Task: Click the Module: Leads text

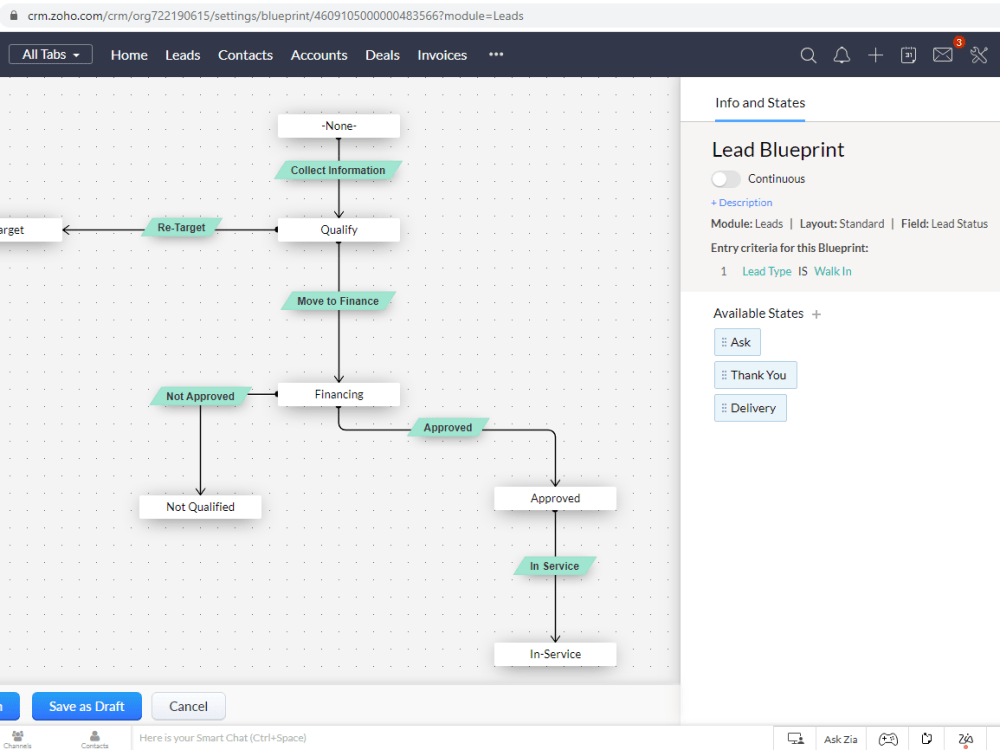Action: point(747,224)
